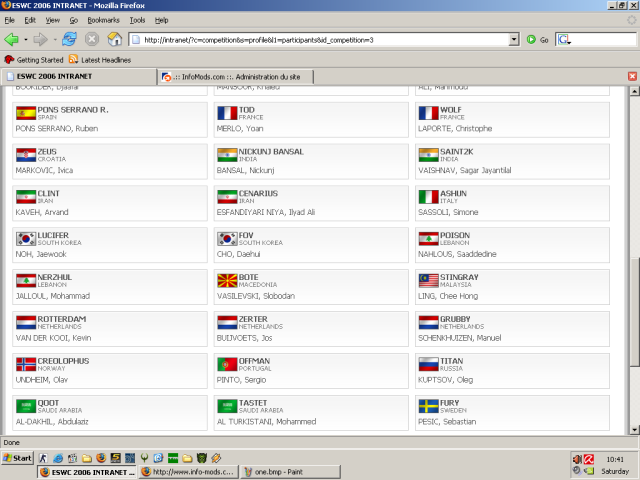
Task: Open the Google search engine selector
Action: tap(564, 40)
